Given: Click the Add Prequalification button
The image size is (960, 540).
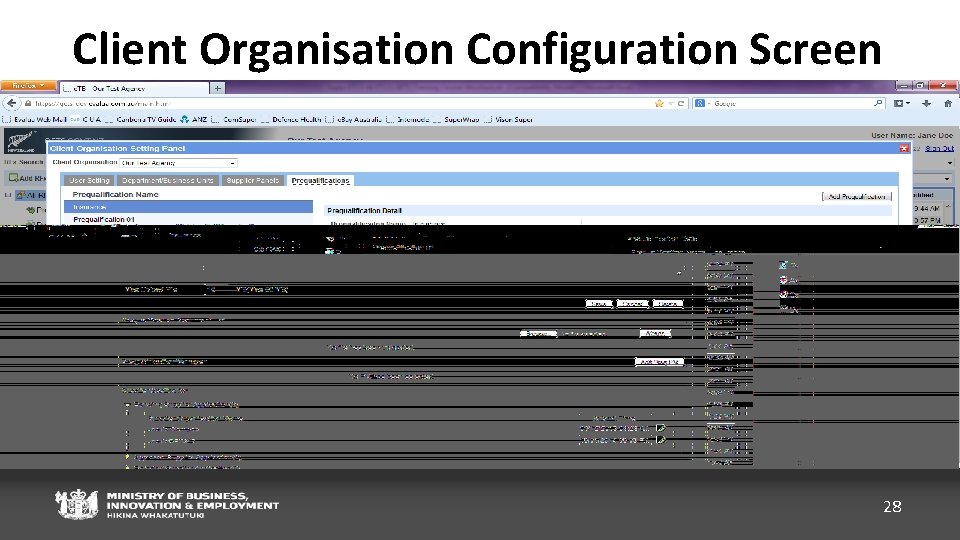Looking at the screenshot, I should [857, 197].
